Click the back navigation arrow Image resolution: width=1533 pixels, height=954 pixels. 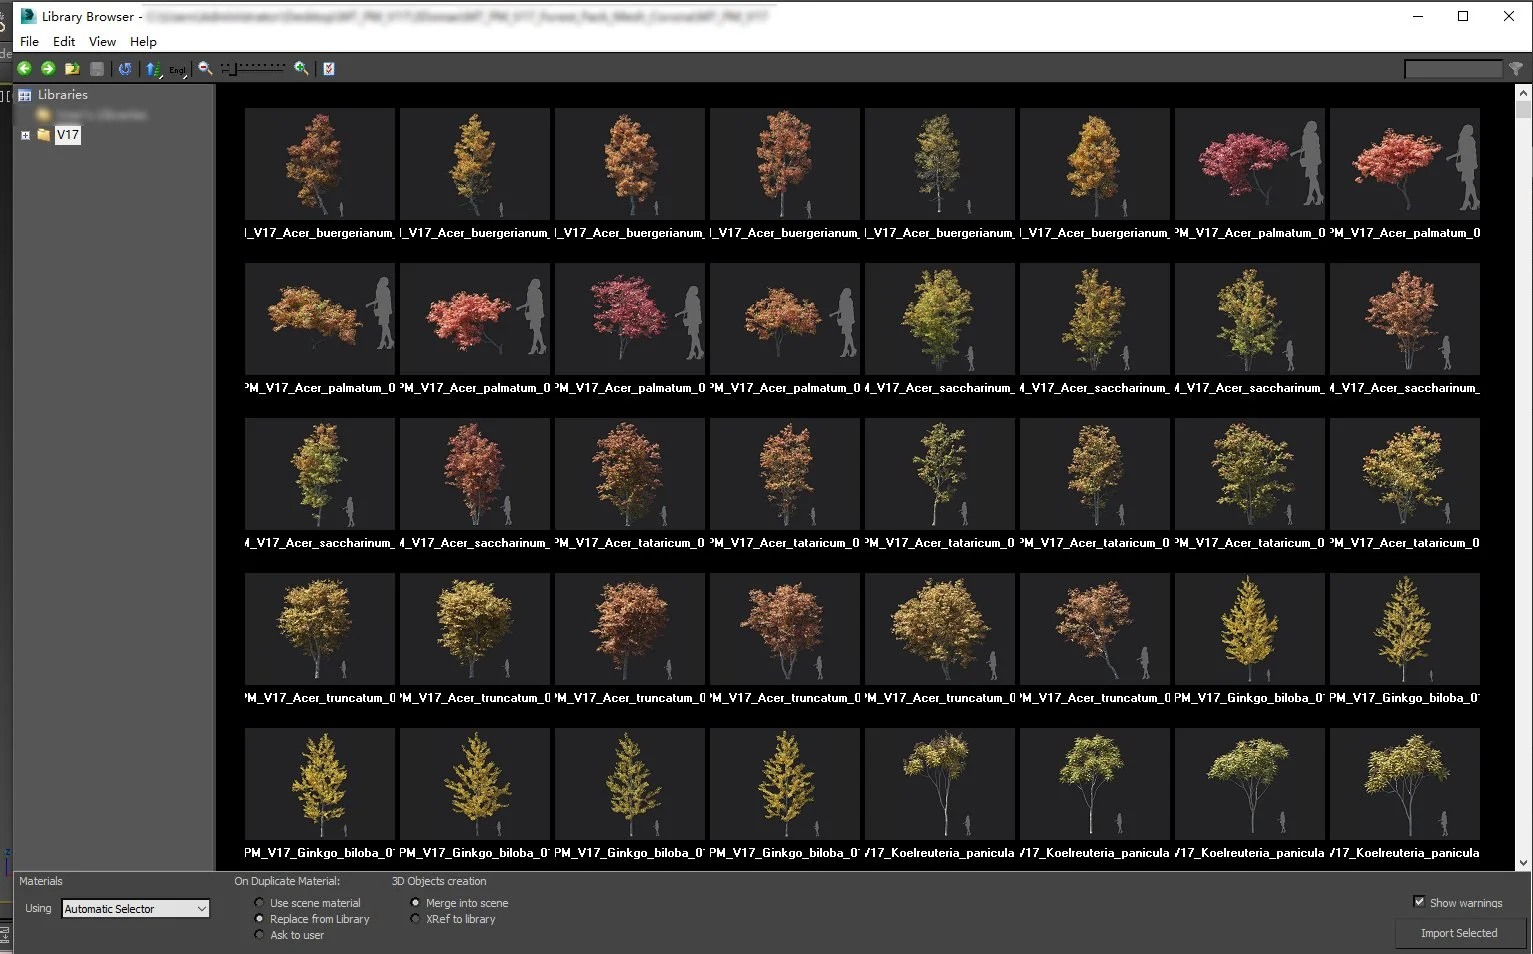(x=24, y=68)
